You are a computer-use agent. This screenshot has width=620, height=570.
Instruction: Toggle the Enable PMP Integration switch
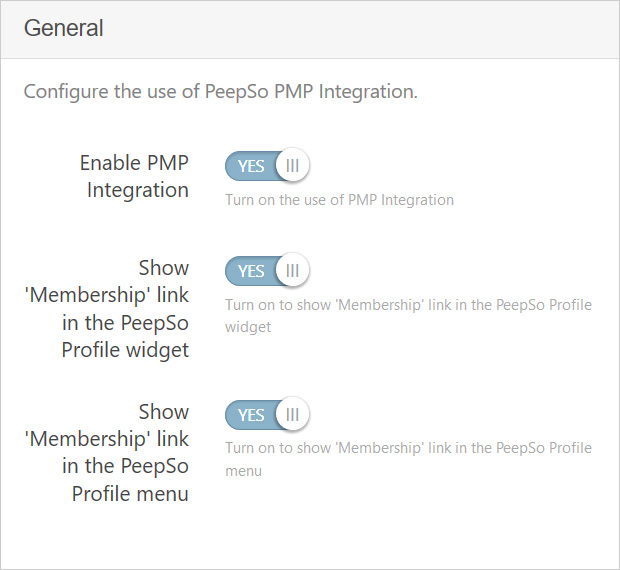coord(267,166)
